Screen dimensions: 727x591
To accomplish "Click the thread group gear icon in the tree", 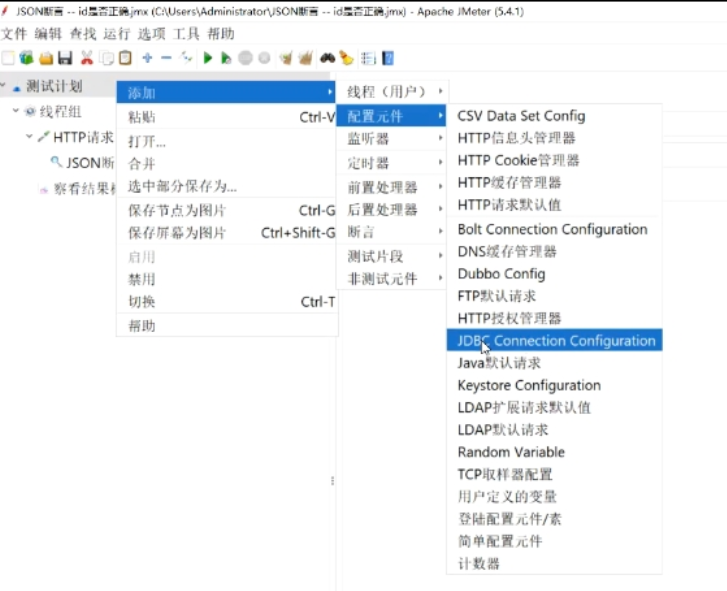I will coord(30,112).
